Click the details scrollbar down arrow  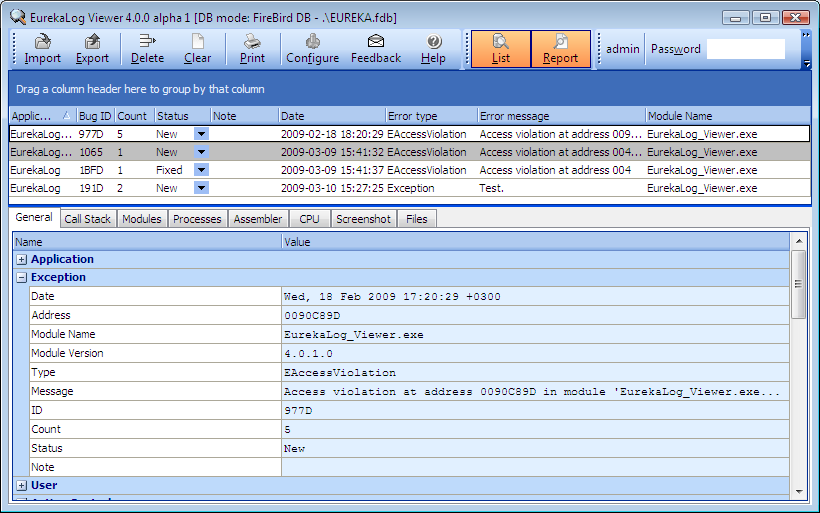(799, 492)
